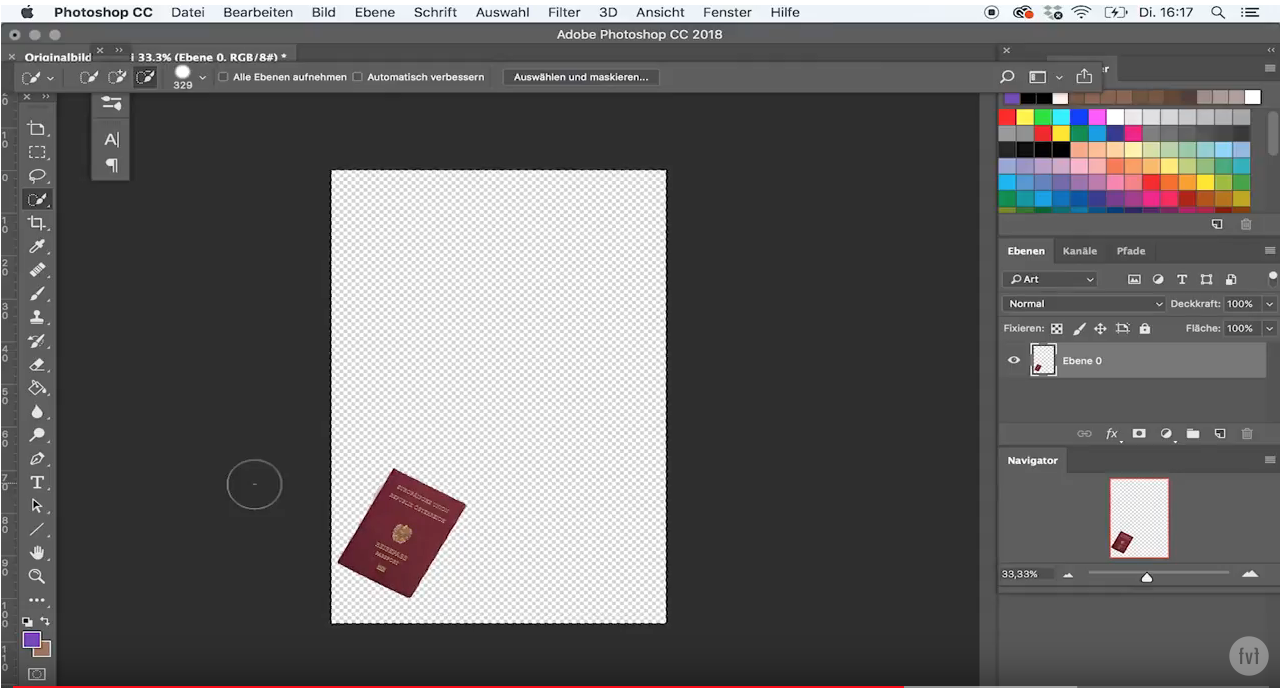The image size is (1280, 688).
Task: Select the Rectangular Marquee tool
Action: click(x=37, y=152)
